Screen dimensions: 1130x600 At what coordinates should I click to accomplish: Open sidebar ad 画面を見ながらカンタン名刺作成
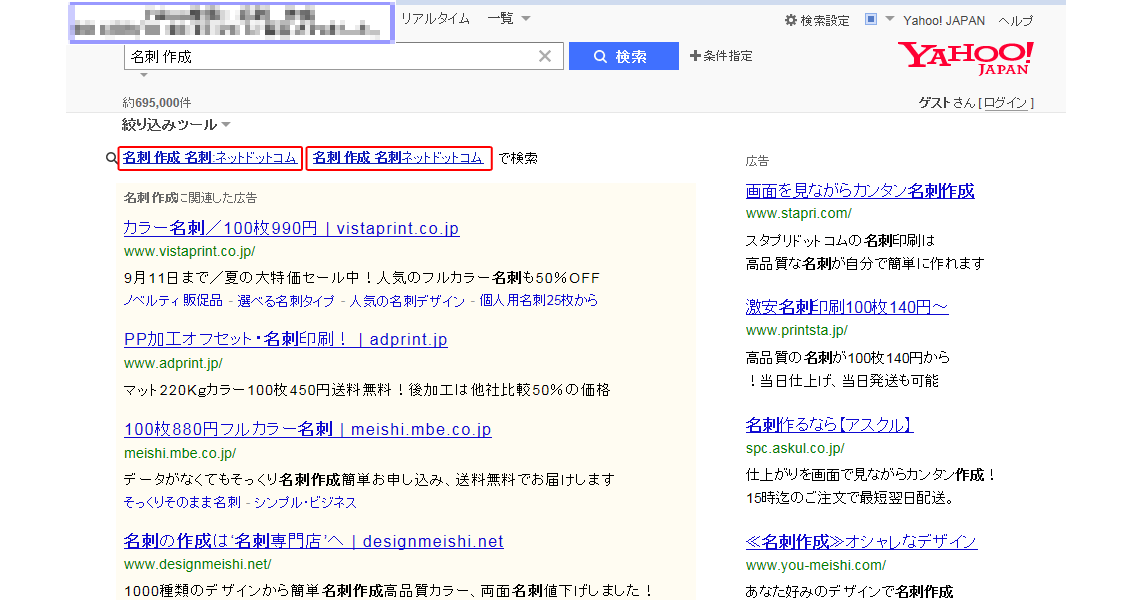[x=860, y=190]
